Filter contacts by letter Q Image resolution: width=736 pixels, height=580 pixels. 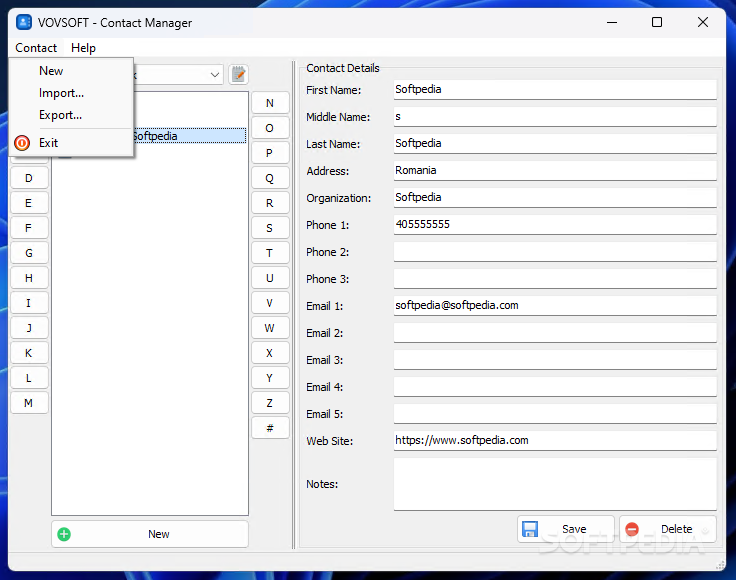pyautogui.click(x=270, y=178)
